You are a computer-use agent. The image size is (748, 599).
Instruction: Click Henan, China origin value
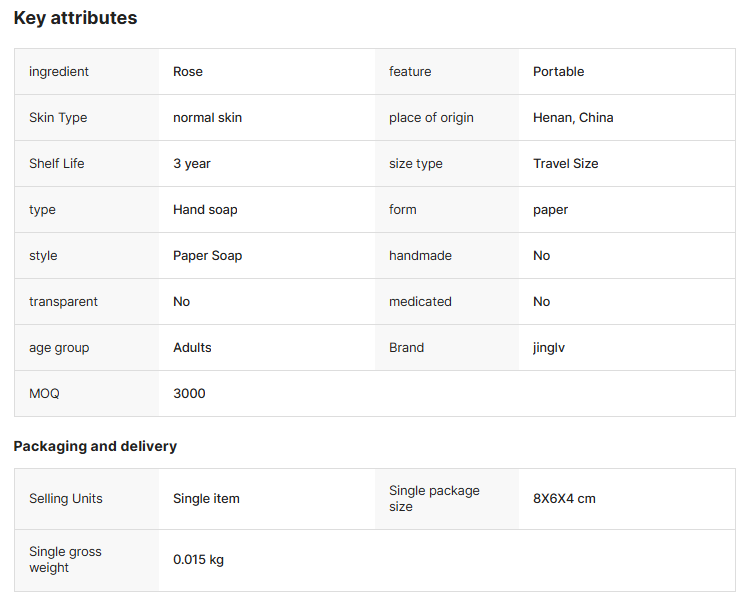point(573,118)
